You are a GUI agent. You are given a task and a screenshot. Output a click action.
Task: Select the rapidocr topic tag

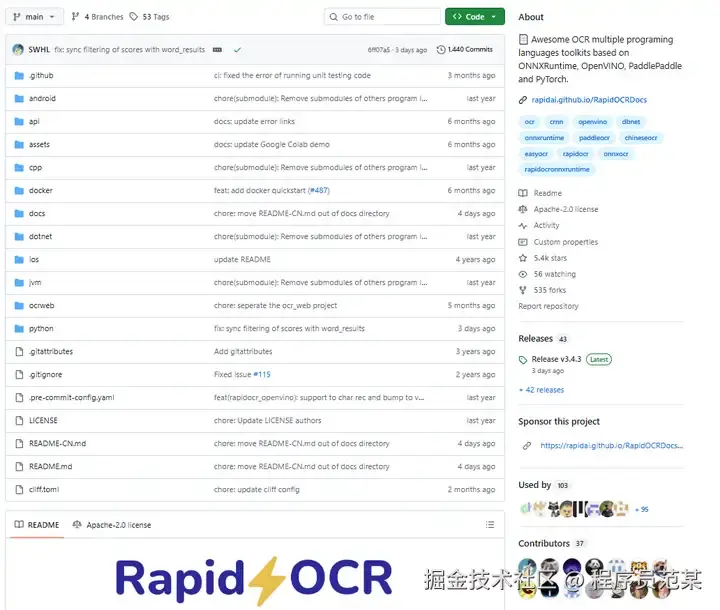pos(575,154)
